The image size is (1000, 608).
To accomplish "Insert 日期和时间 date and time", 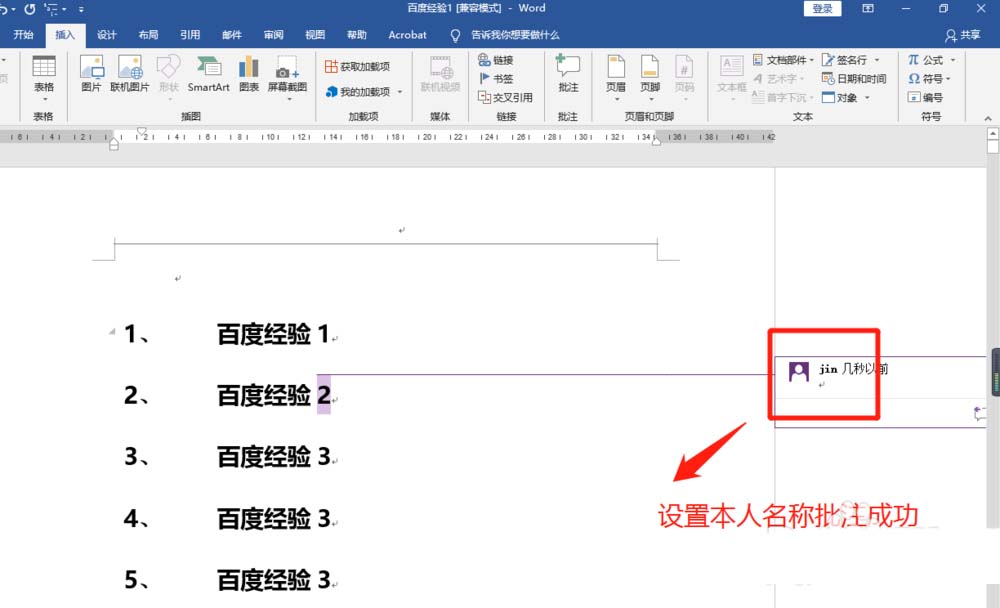I will [854, 78].
